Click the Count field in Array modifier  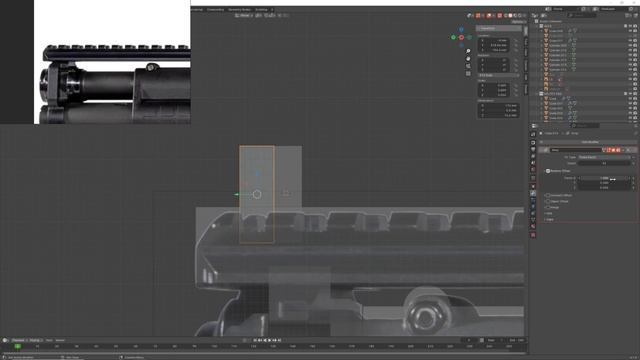[604, 163]
